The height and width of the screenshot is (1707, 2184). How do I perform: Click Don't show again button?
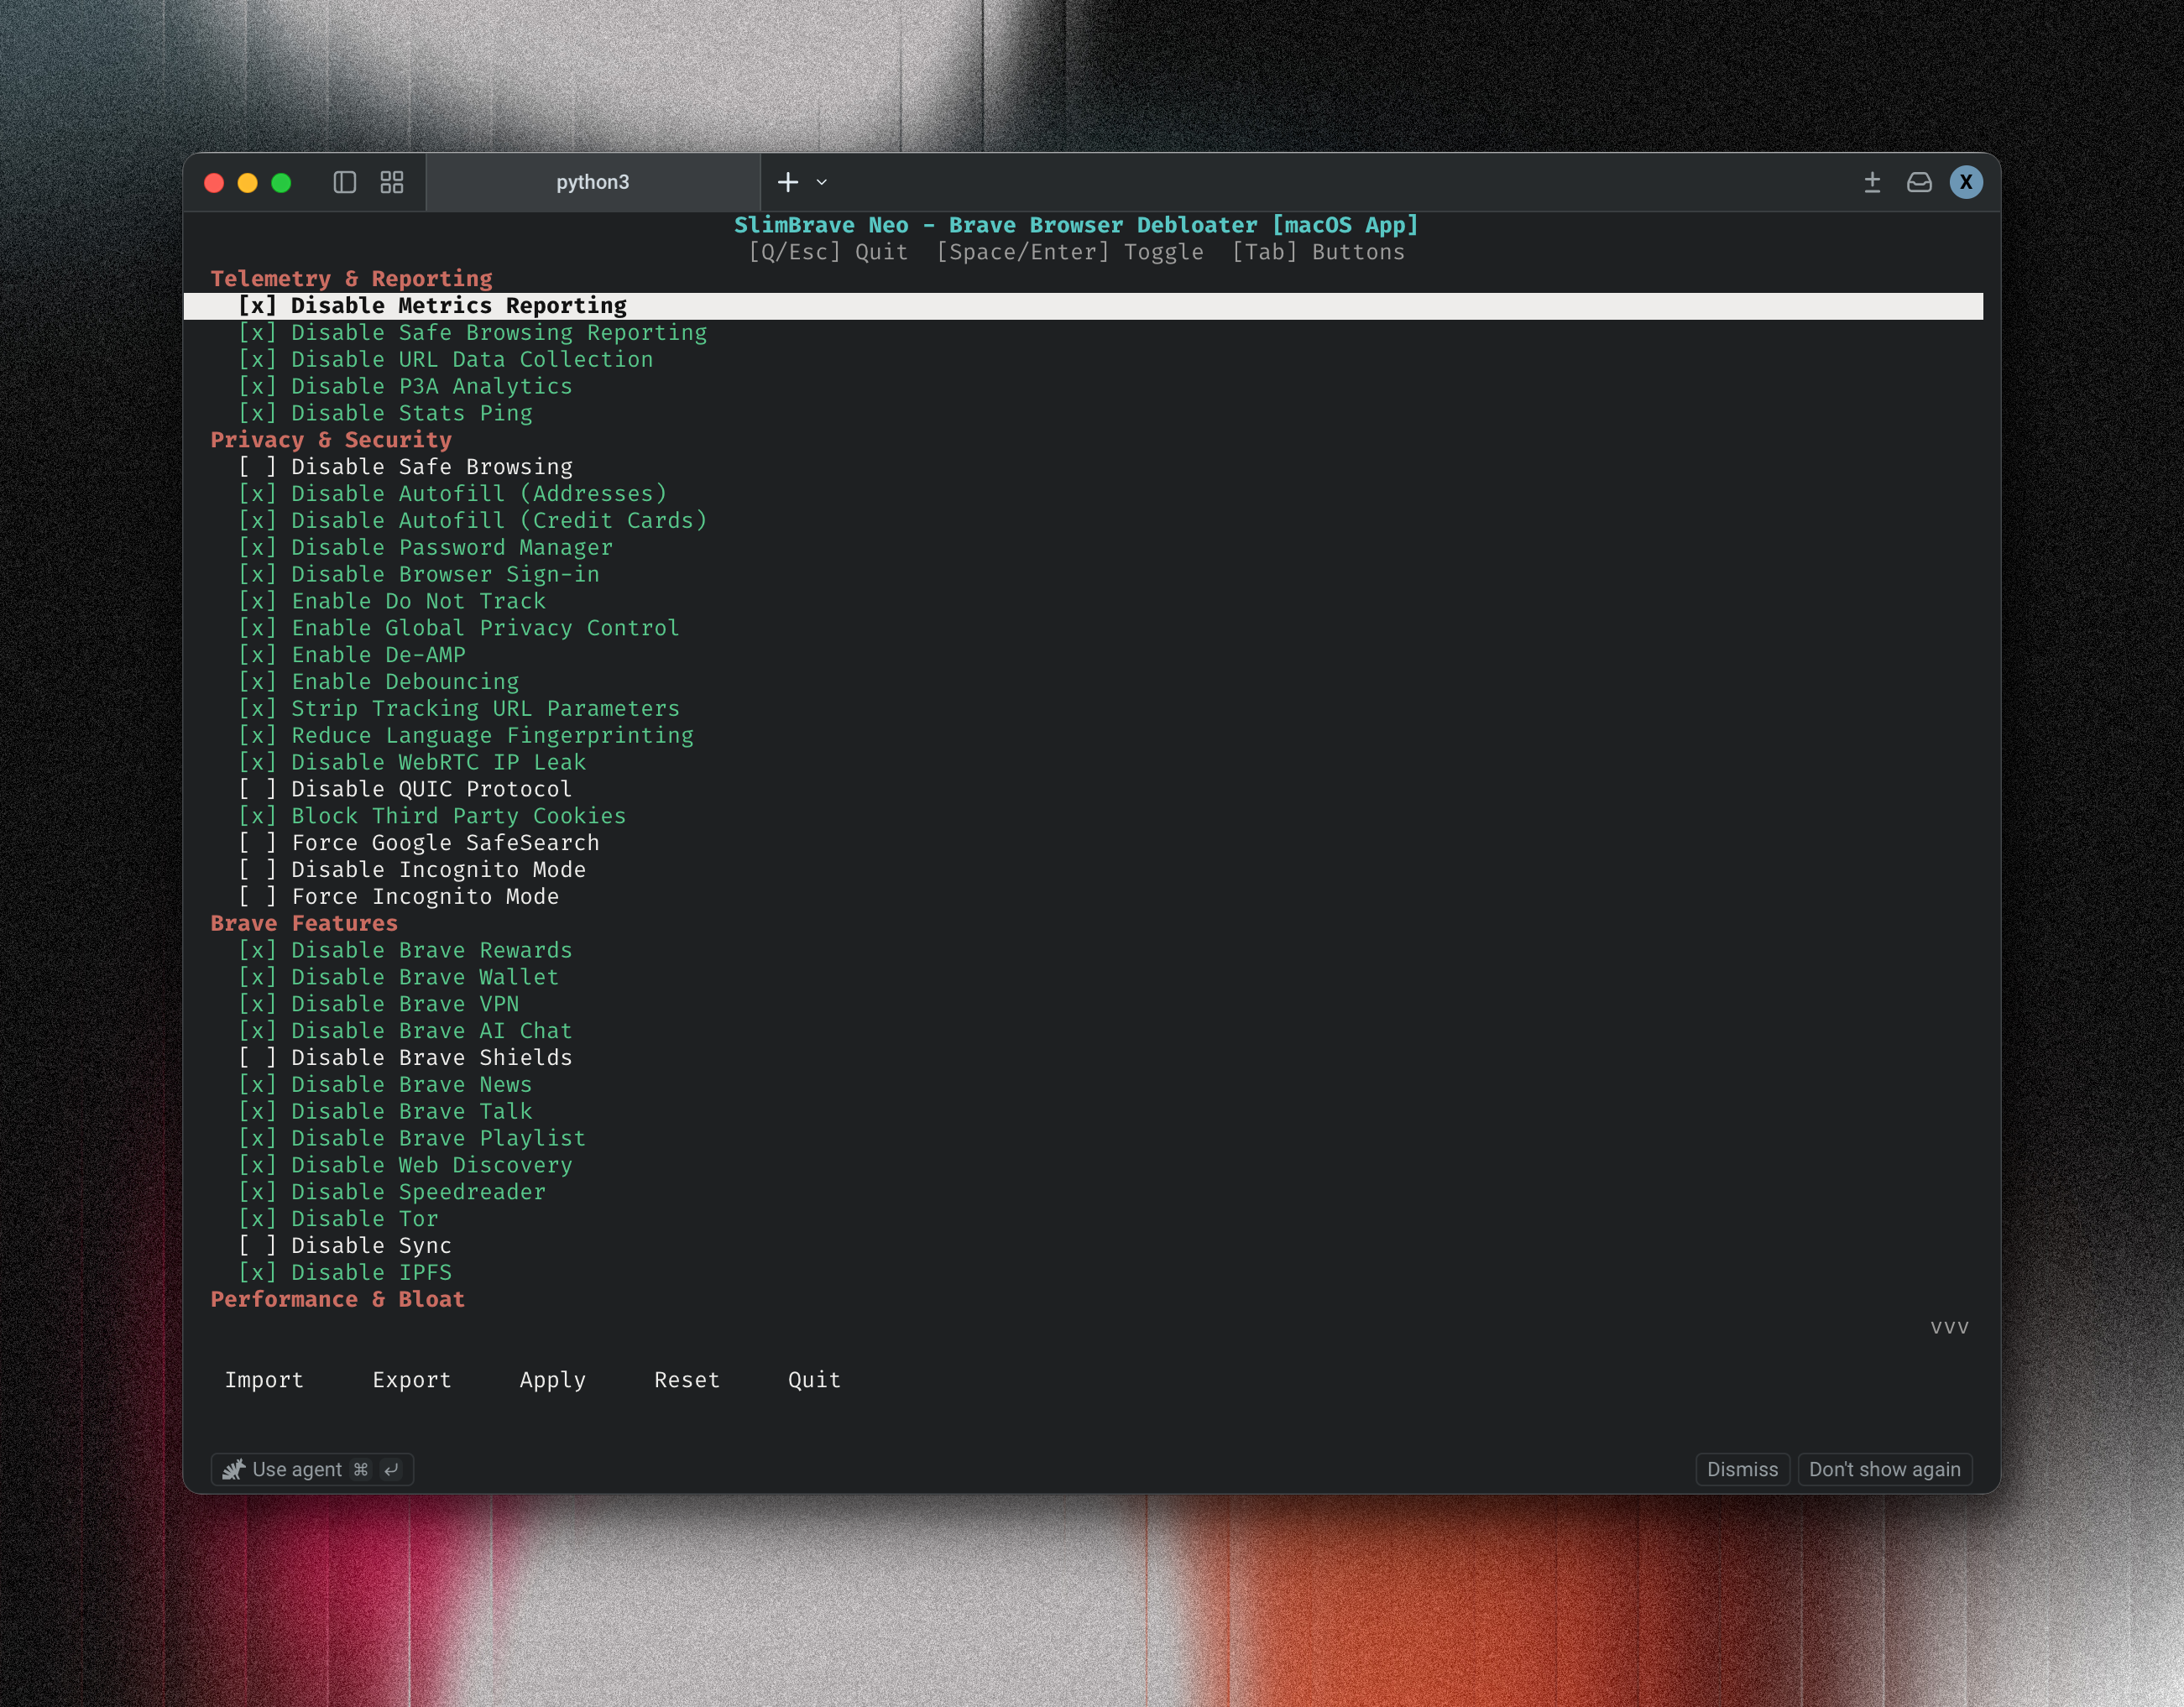point(1884,1469)
